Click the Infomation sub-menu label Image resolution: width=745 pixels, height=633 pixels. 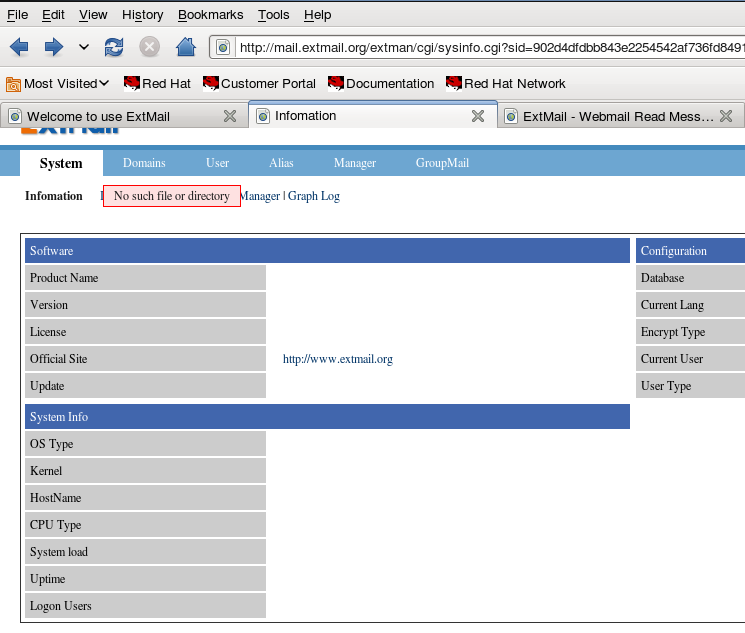pos(54,196)
